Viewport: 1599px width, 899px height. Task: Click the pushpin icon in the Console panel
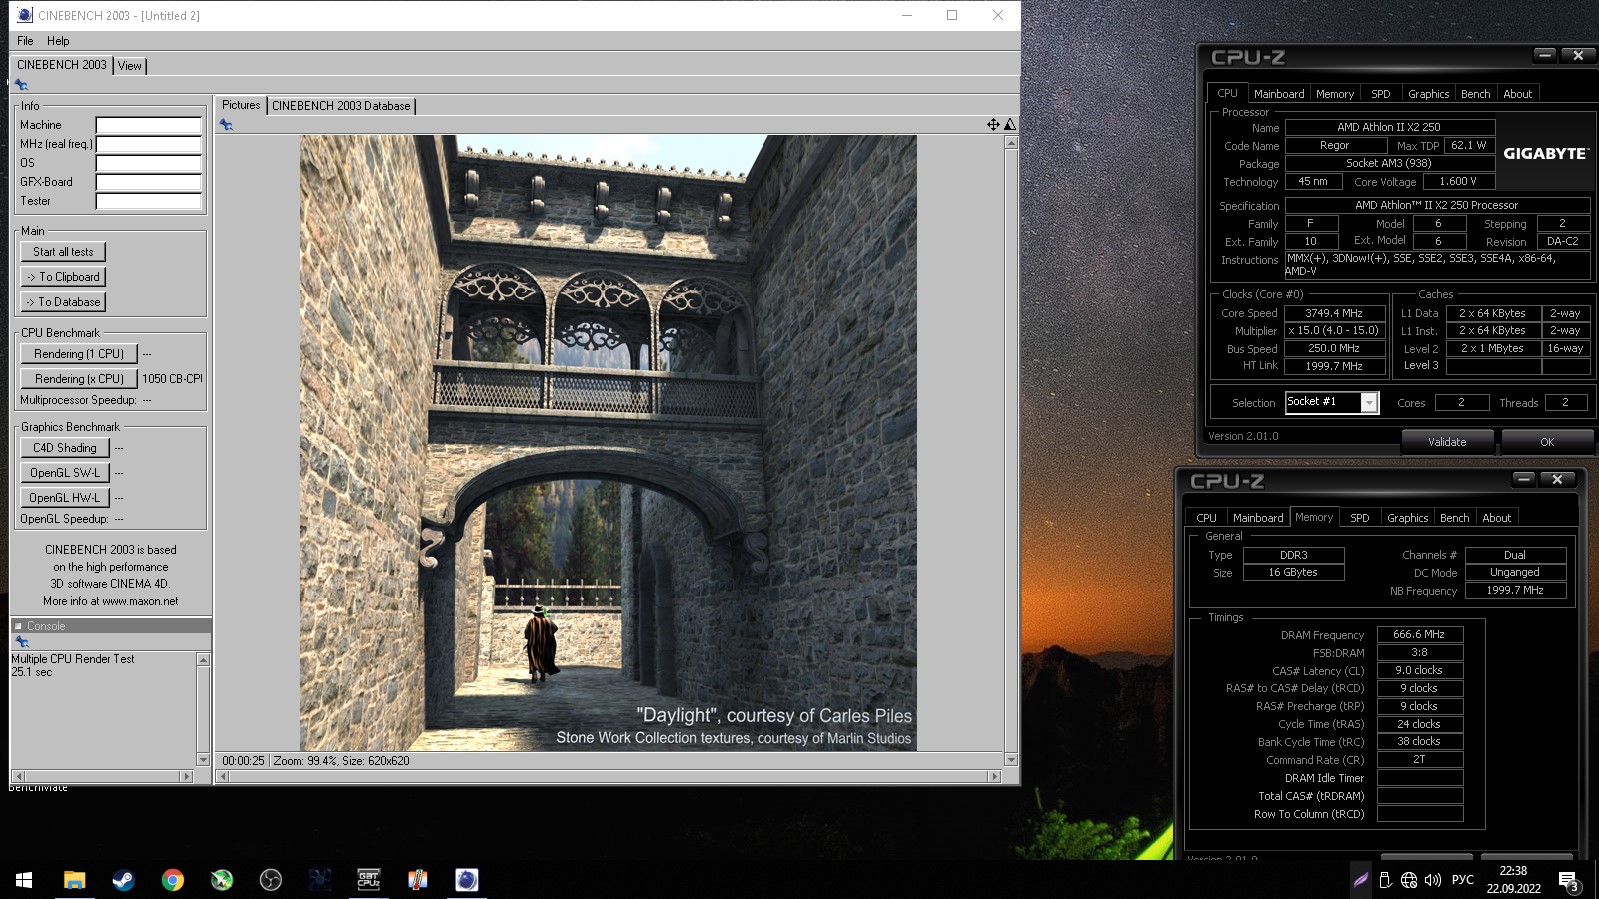(x=22, y=642)
